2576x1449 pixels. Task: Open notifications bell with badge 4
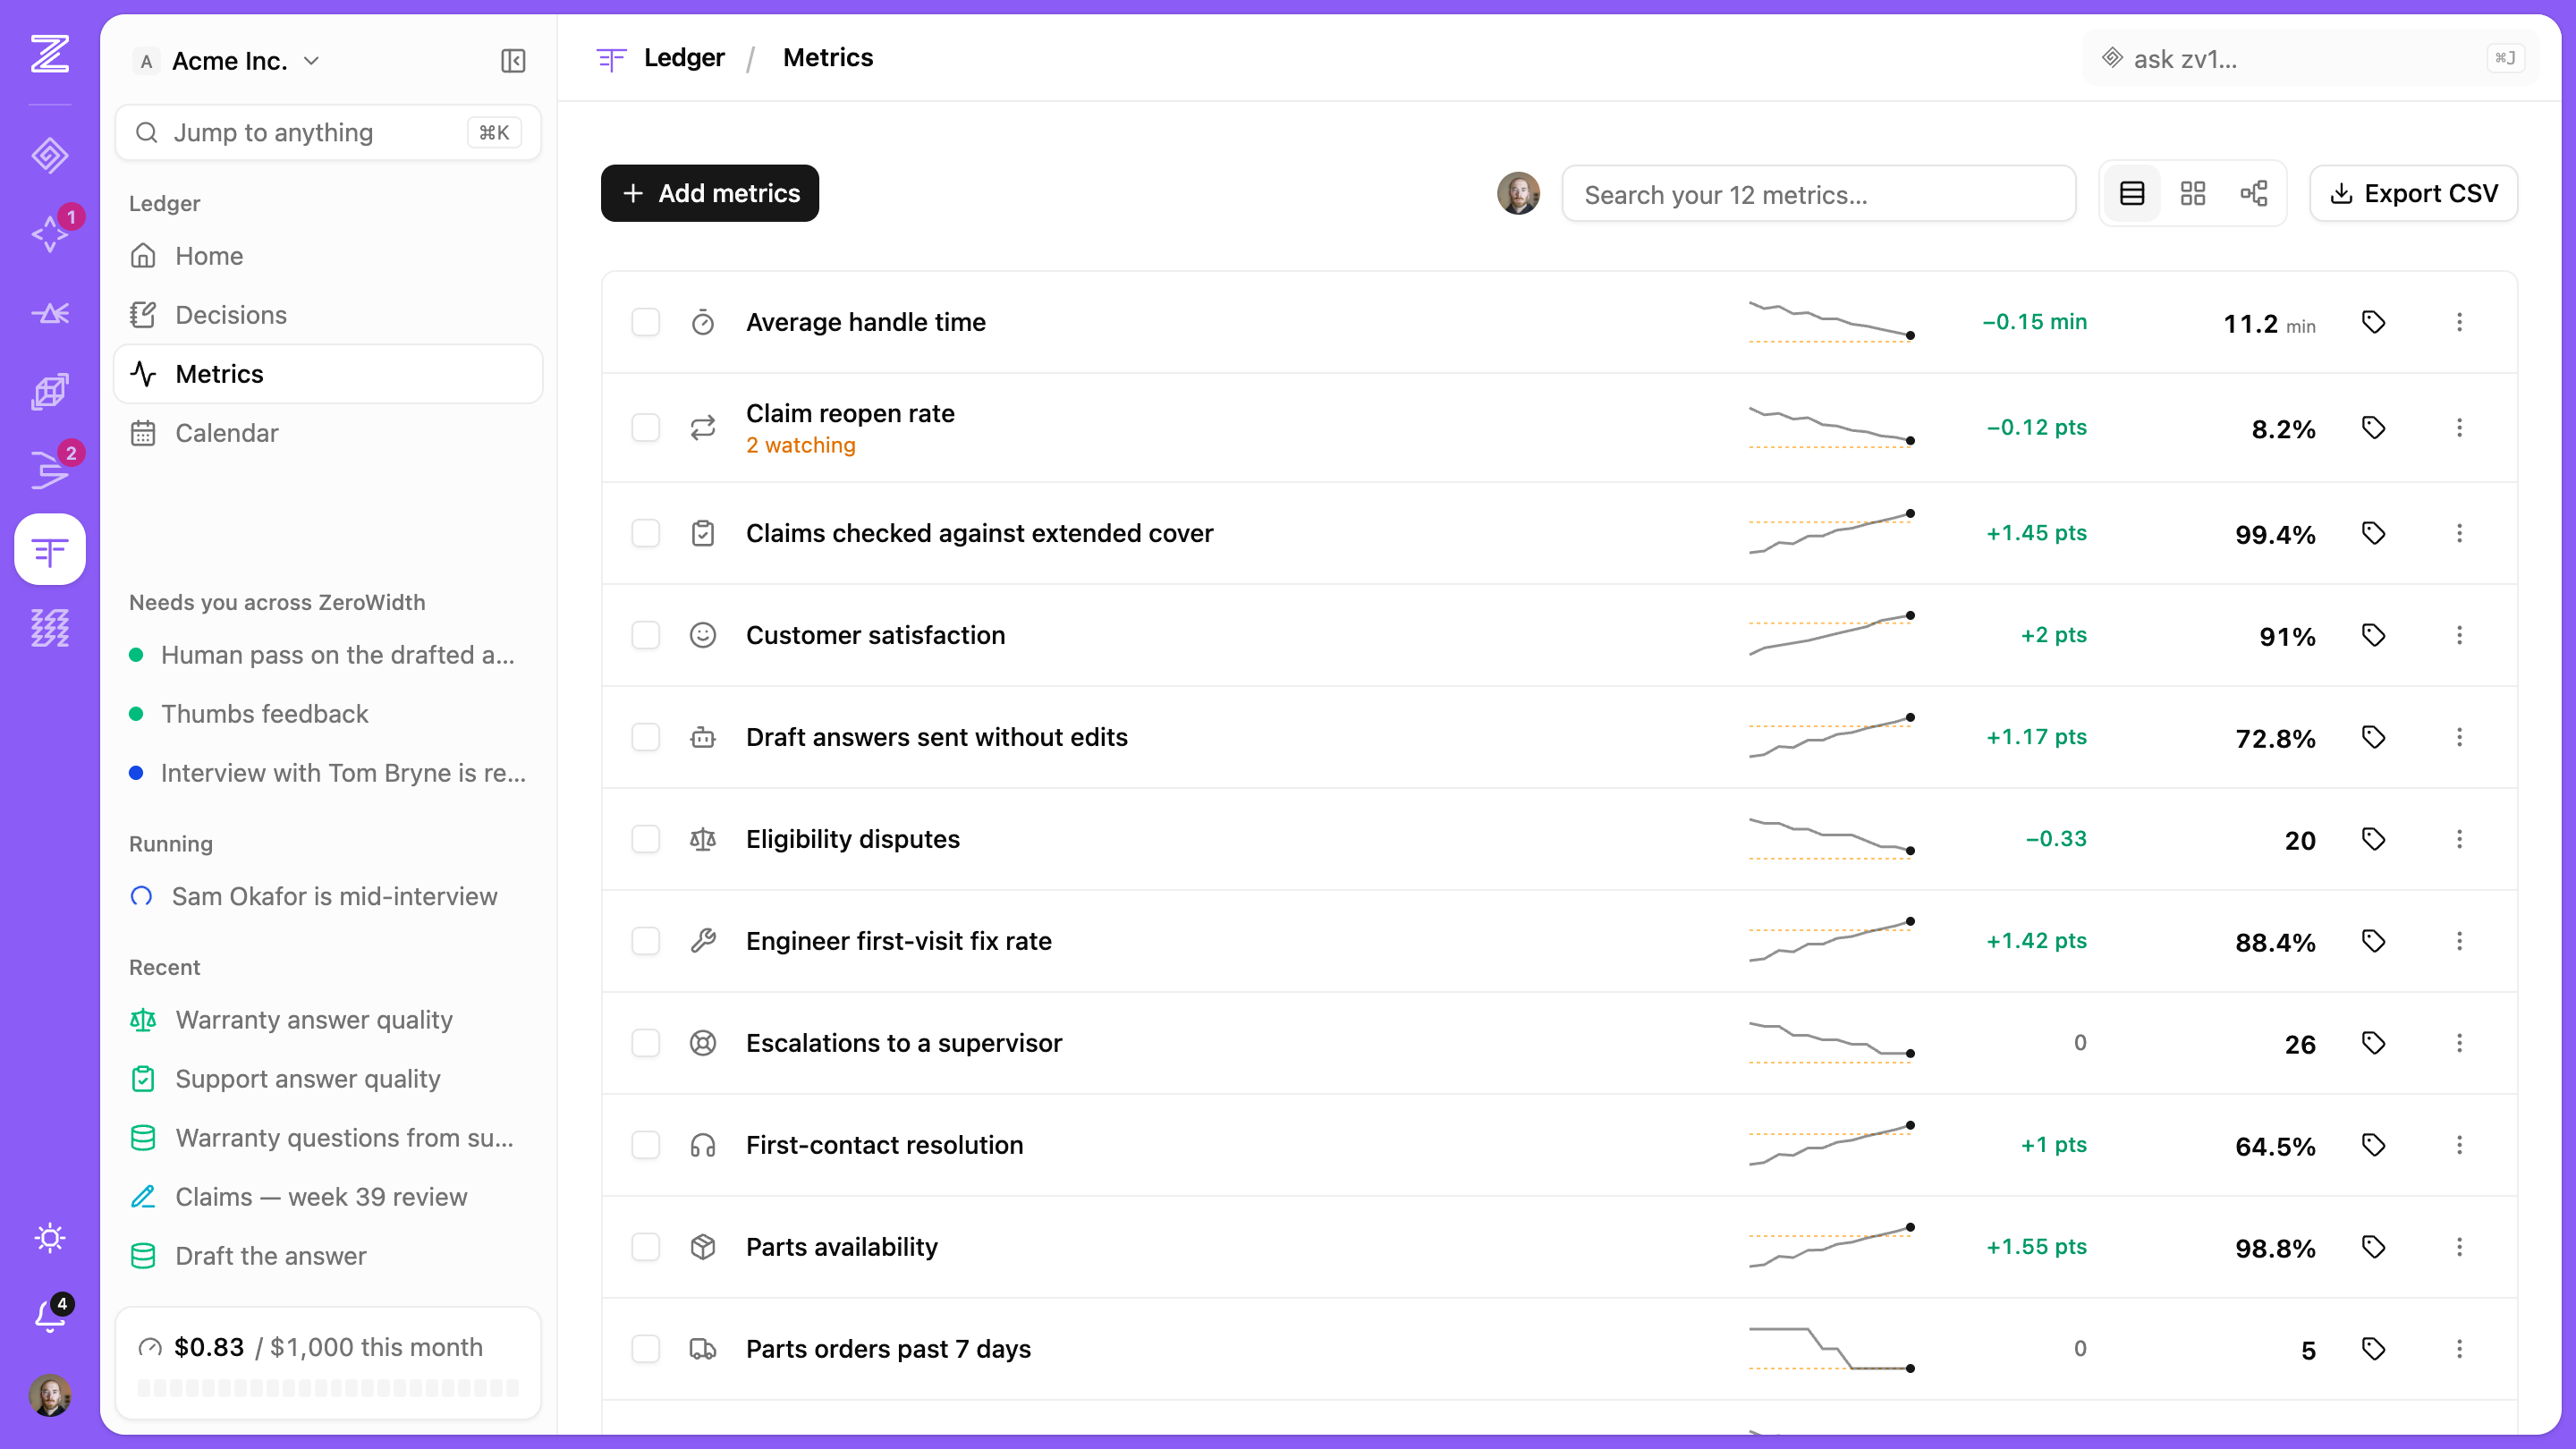51,1314
